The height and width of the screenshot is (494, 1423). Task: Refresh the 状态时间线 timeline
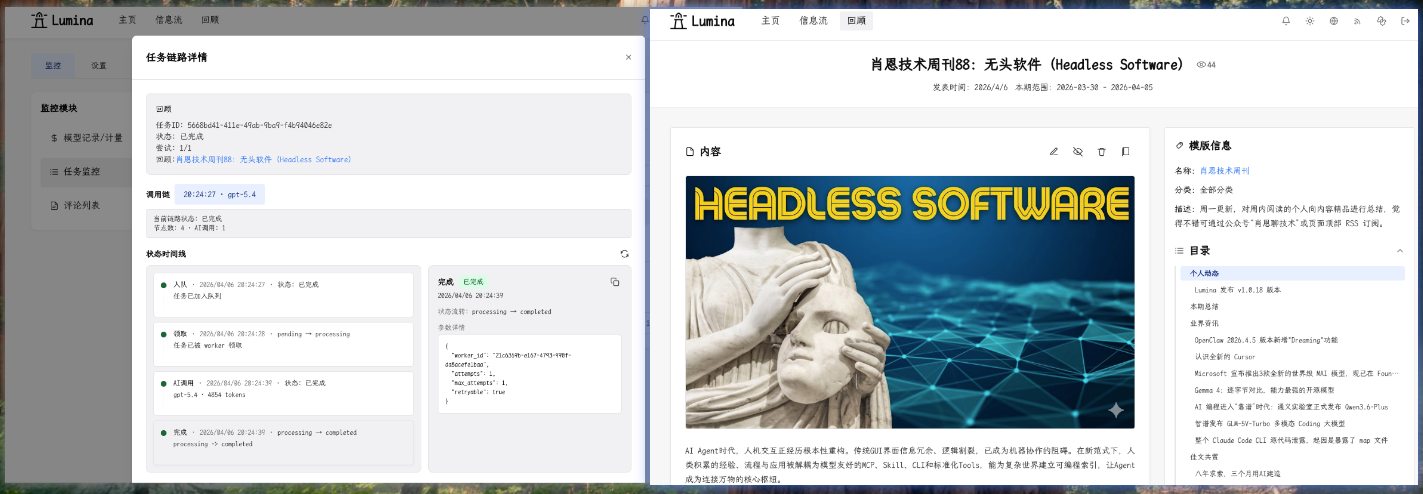[625, 254]
